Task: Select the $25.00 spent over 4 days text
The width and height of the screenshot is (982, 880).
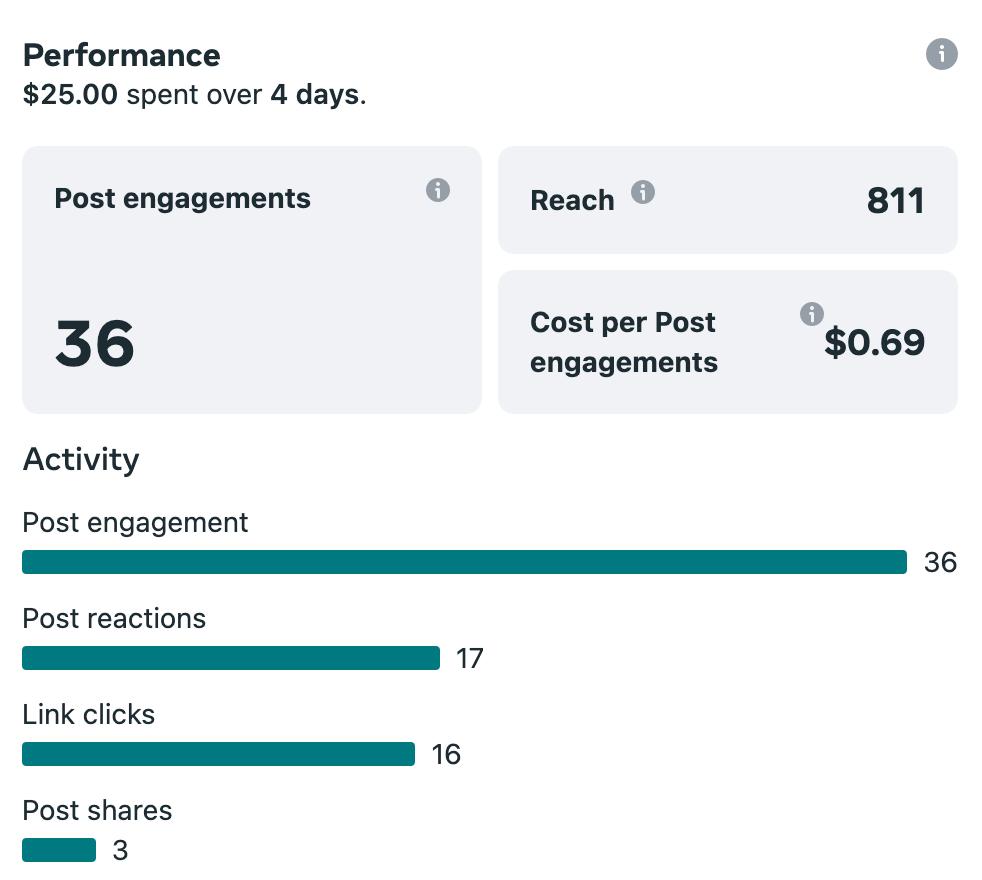Action: 194,96
